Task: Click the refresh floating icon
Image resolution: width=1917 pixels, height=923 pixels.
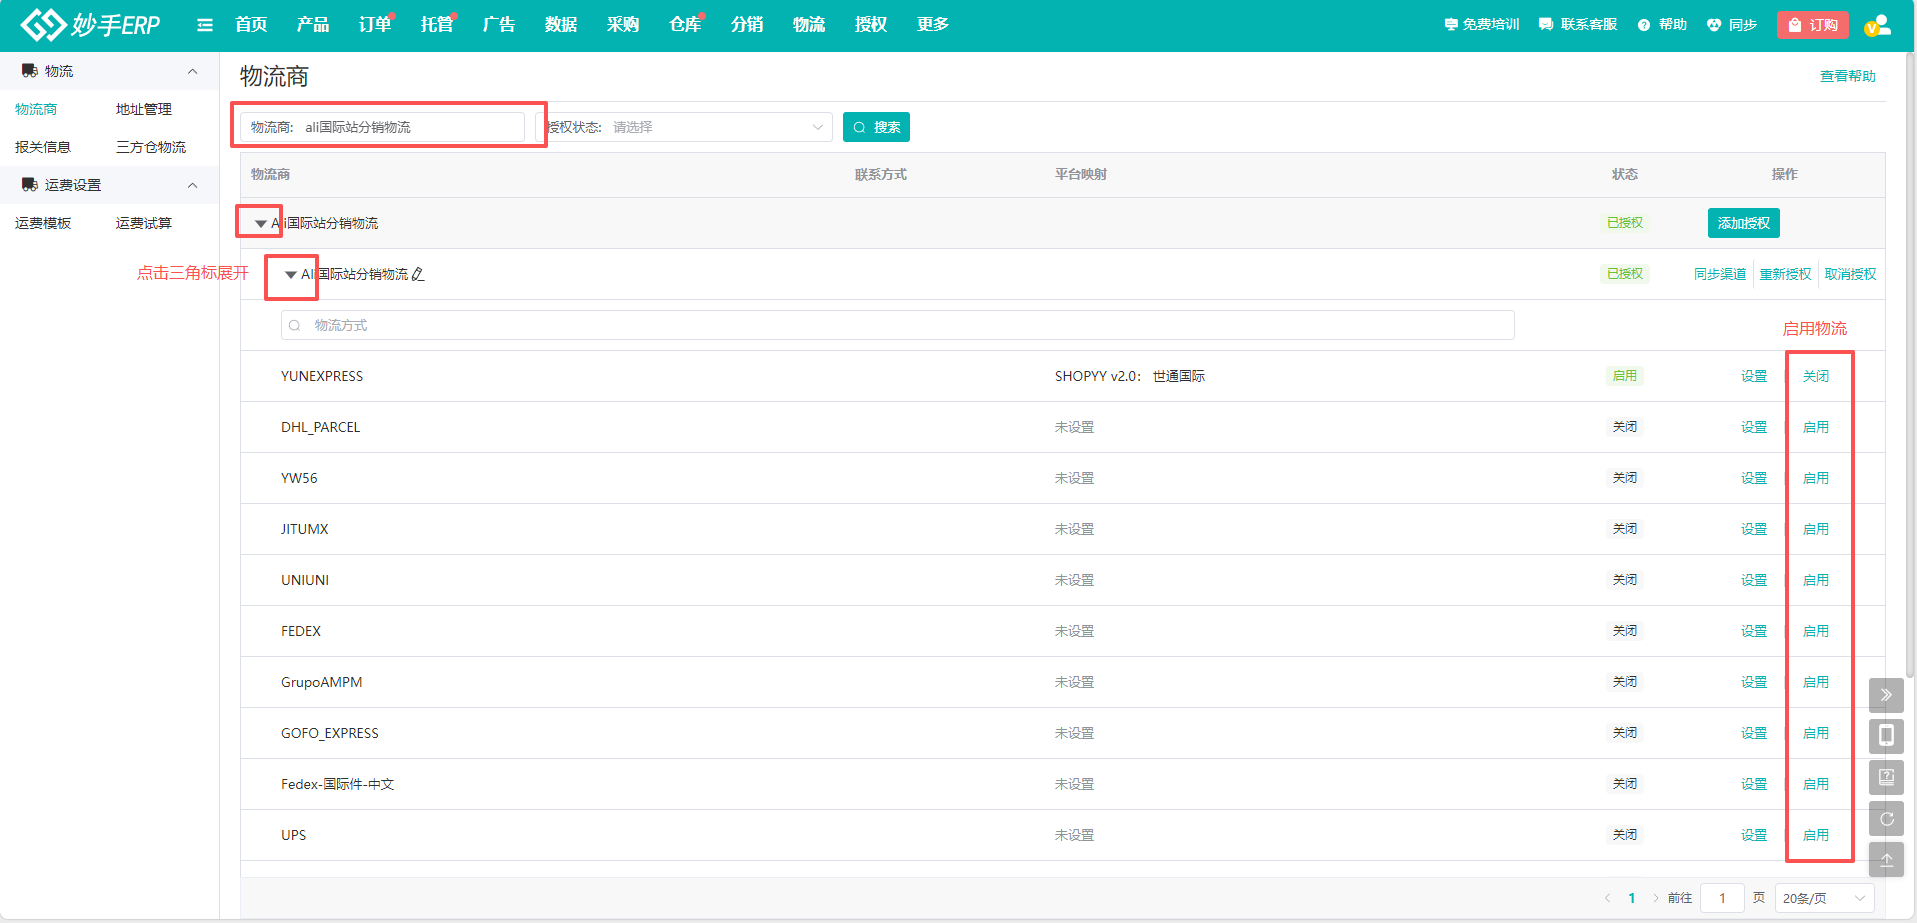Action: click(1886, 819)
